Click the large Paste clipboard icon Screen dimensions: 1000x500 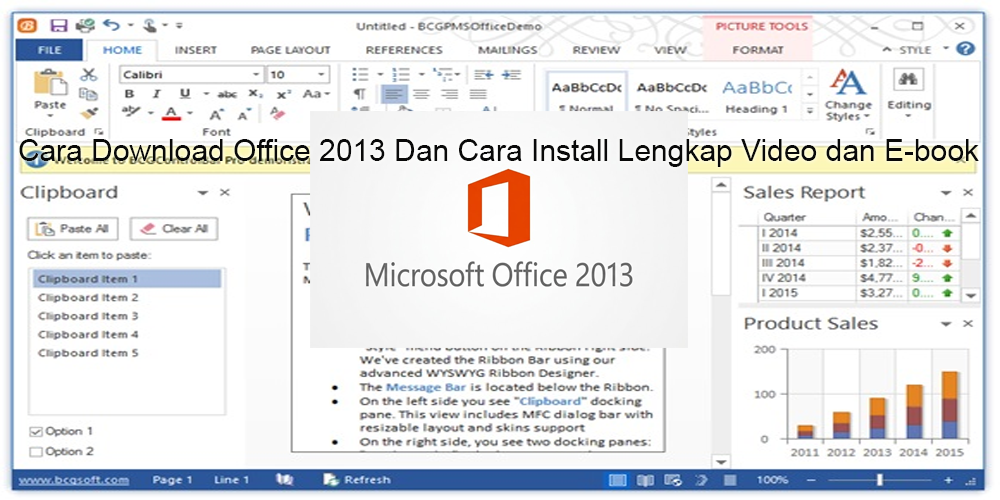point(50,83)
